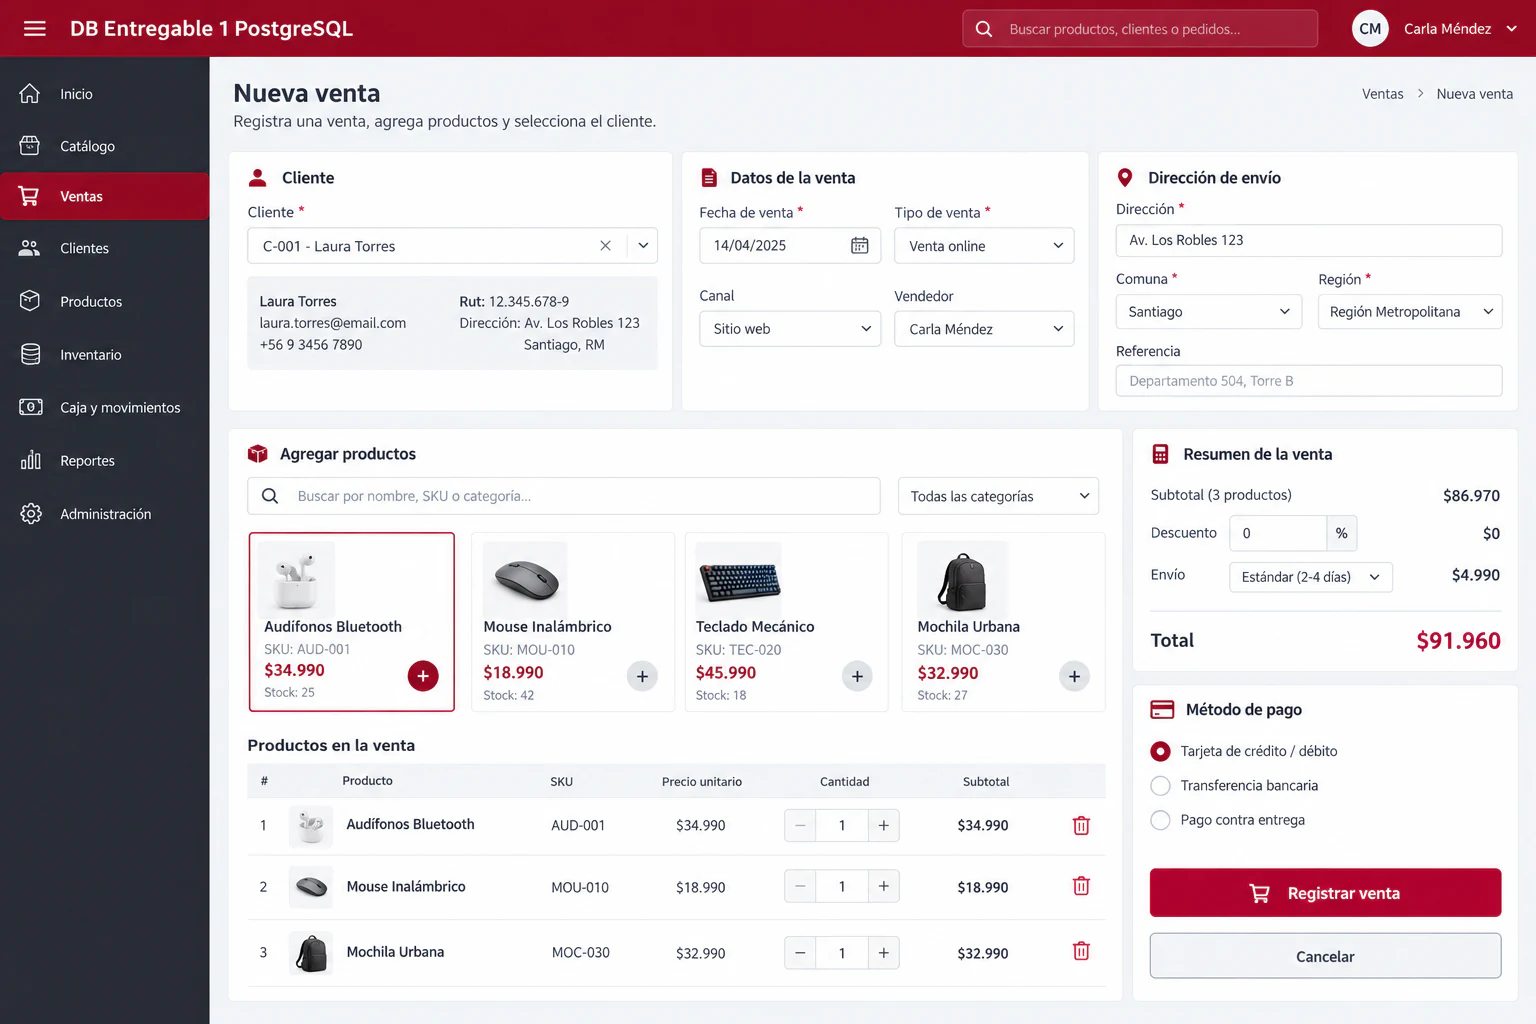Delete Mochila Urbana row with trash icon
1536x1024 pixels.
[x=1081, y=951]
